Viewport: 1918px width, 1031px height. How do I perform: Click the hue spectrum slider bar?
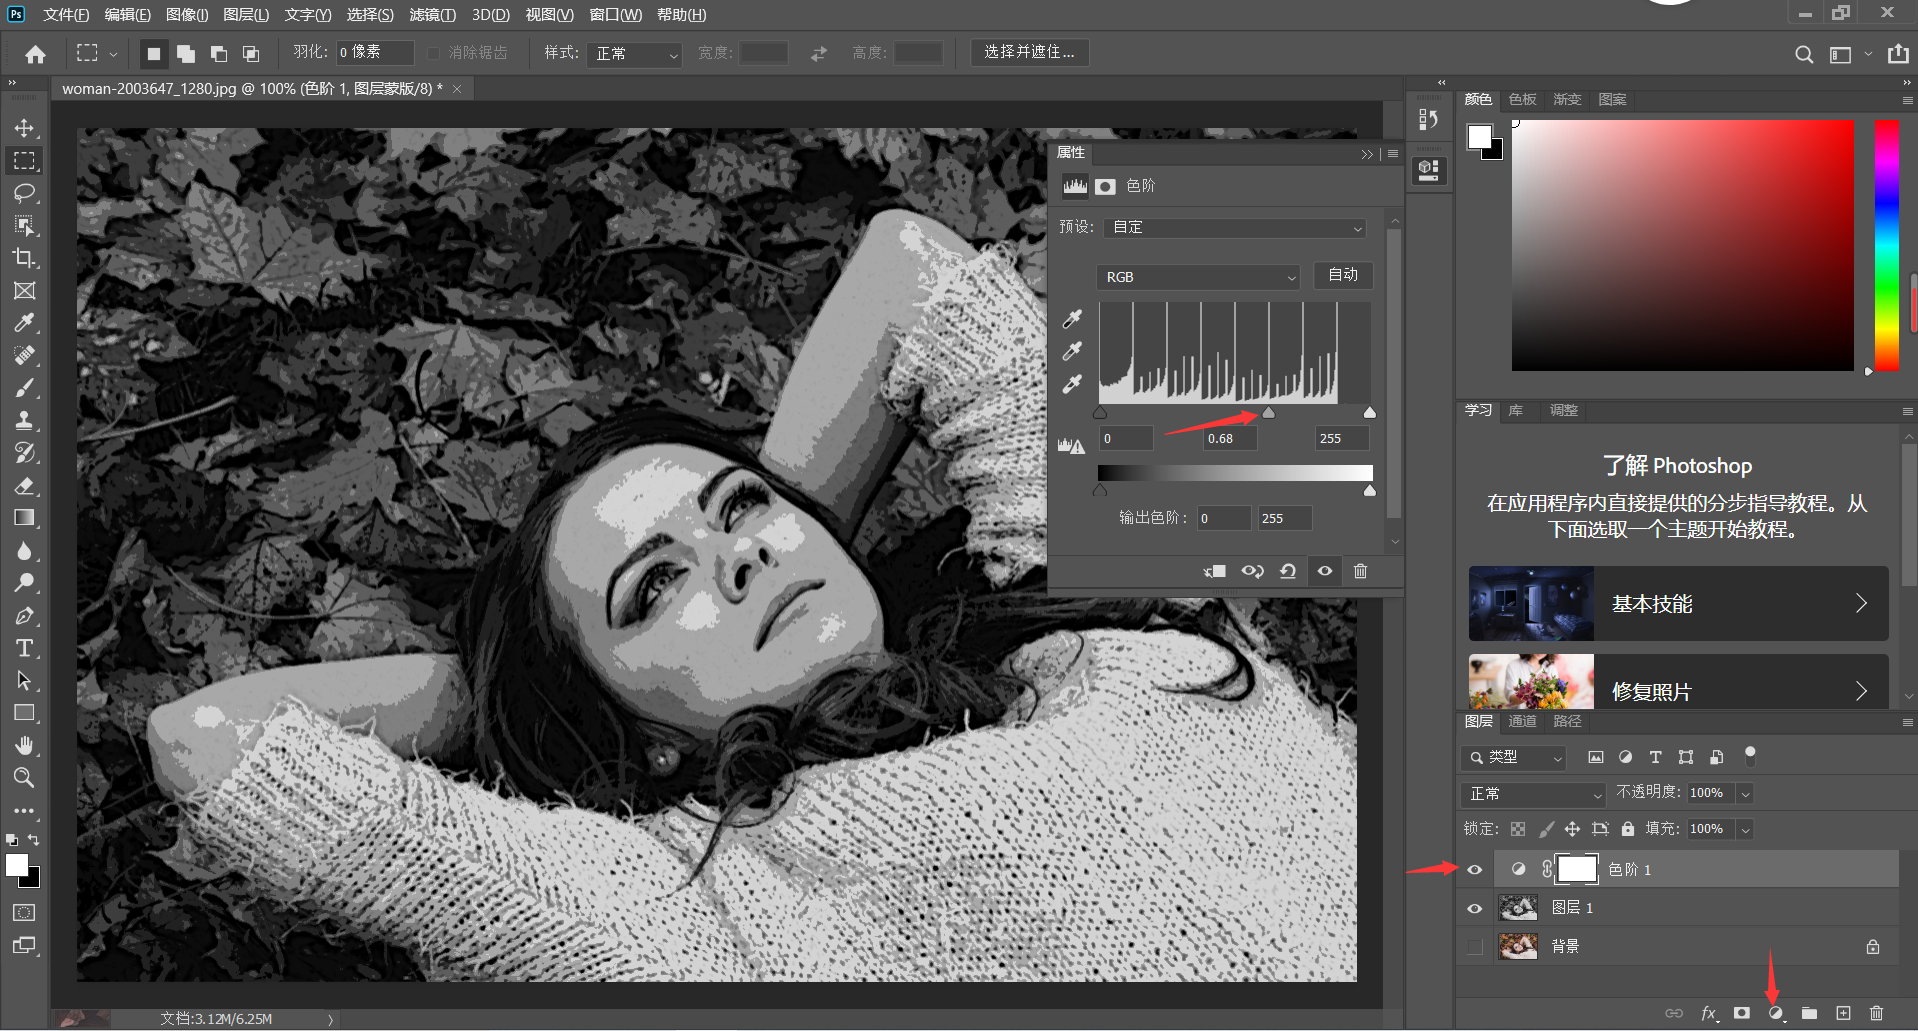[1887, 245]
